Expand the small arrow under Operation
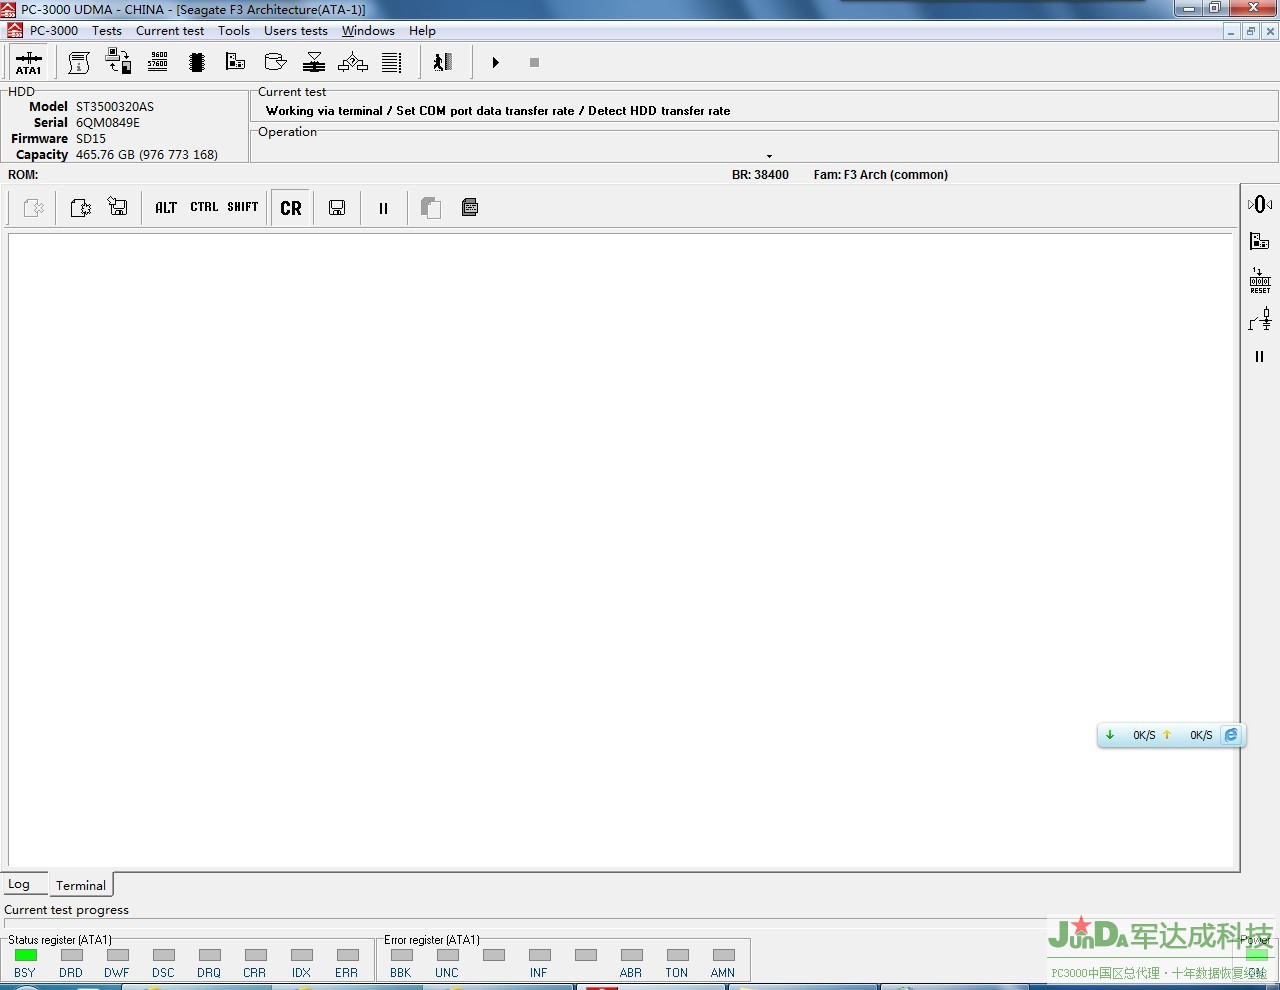 click(769, 156)
